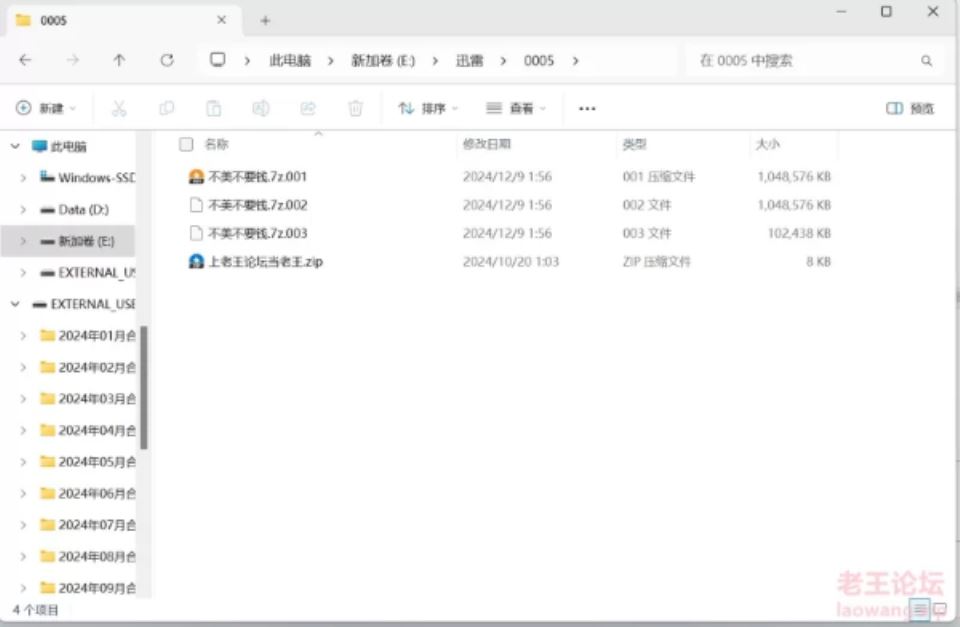Click the Delete trash bin icon
Image resolution: width=960 pixels, height=627 pixels.
click(x=355, y=108)
